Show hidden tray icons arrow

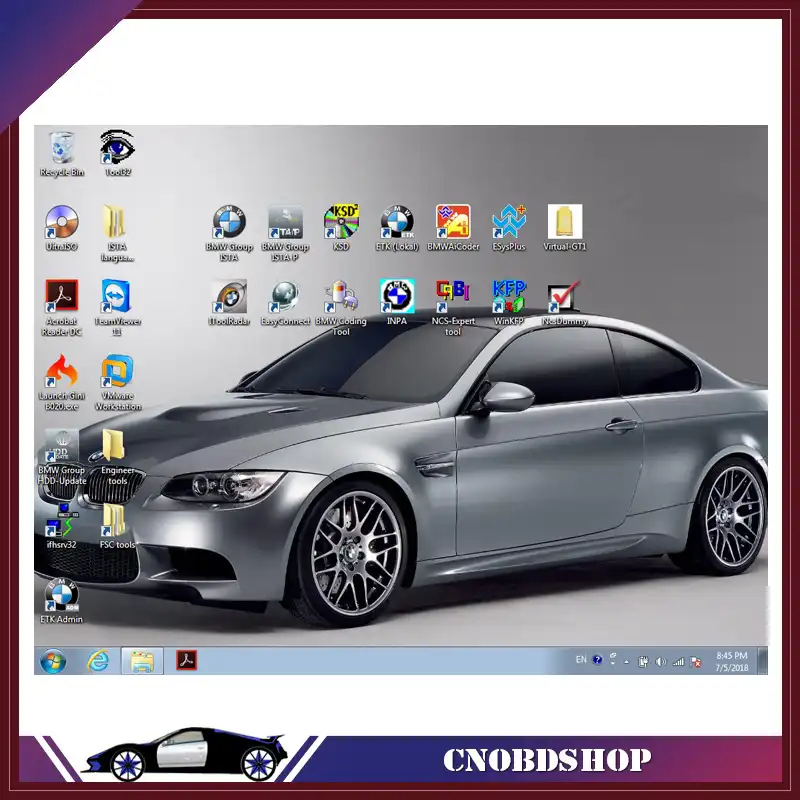(627, 662)
